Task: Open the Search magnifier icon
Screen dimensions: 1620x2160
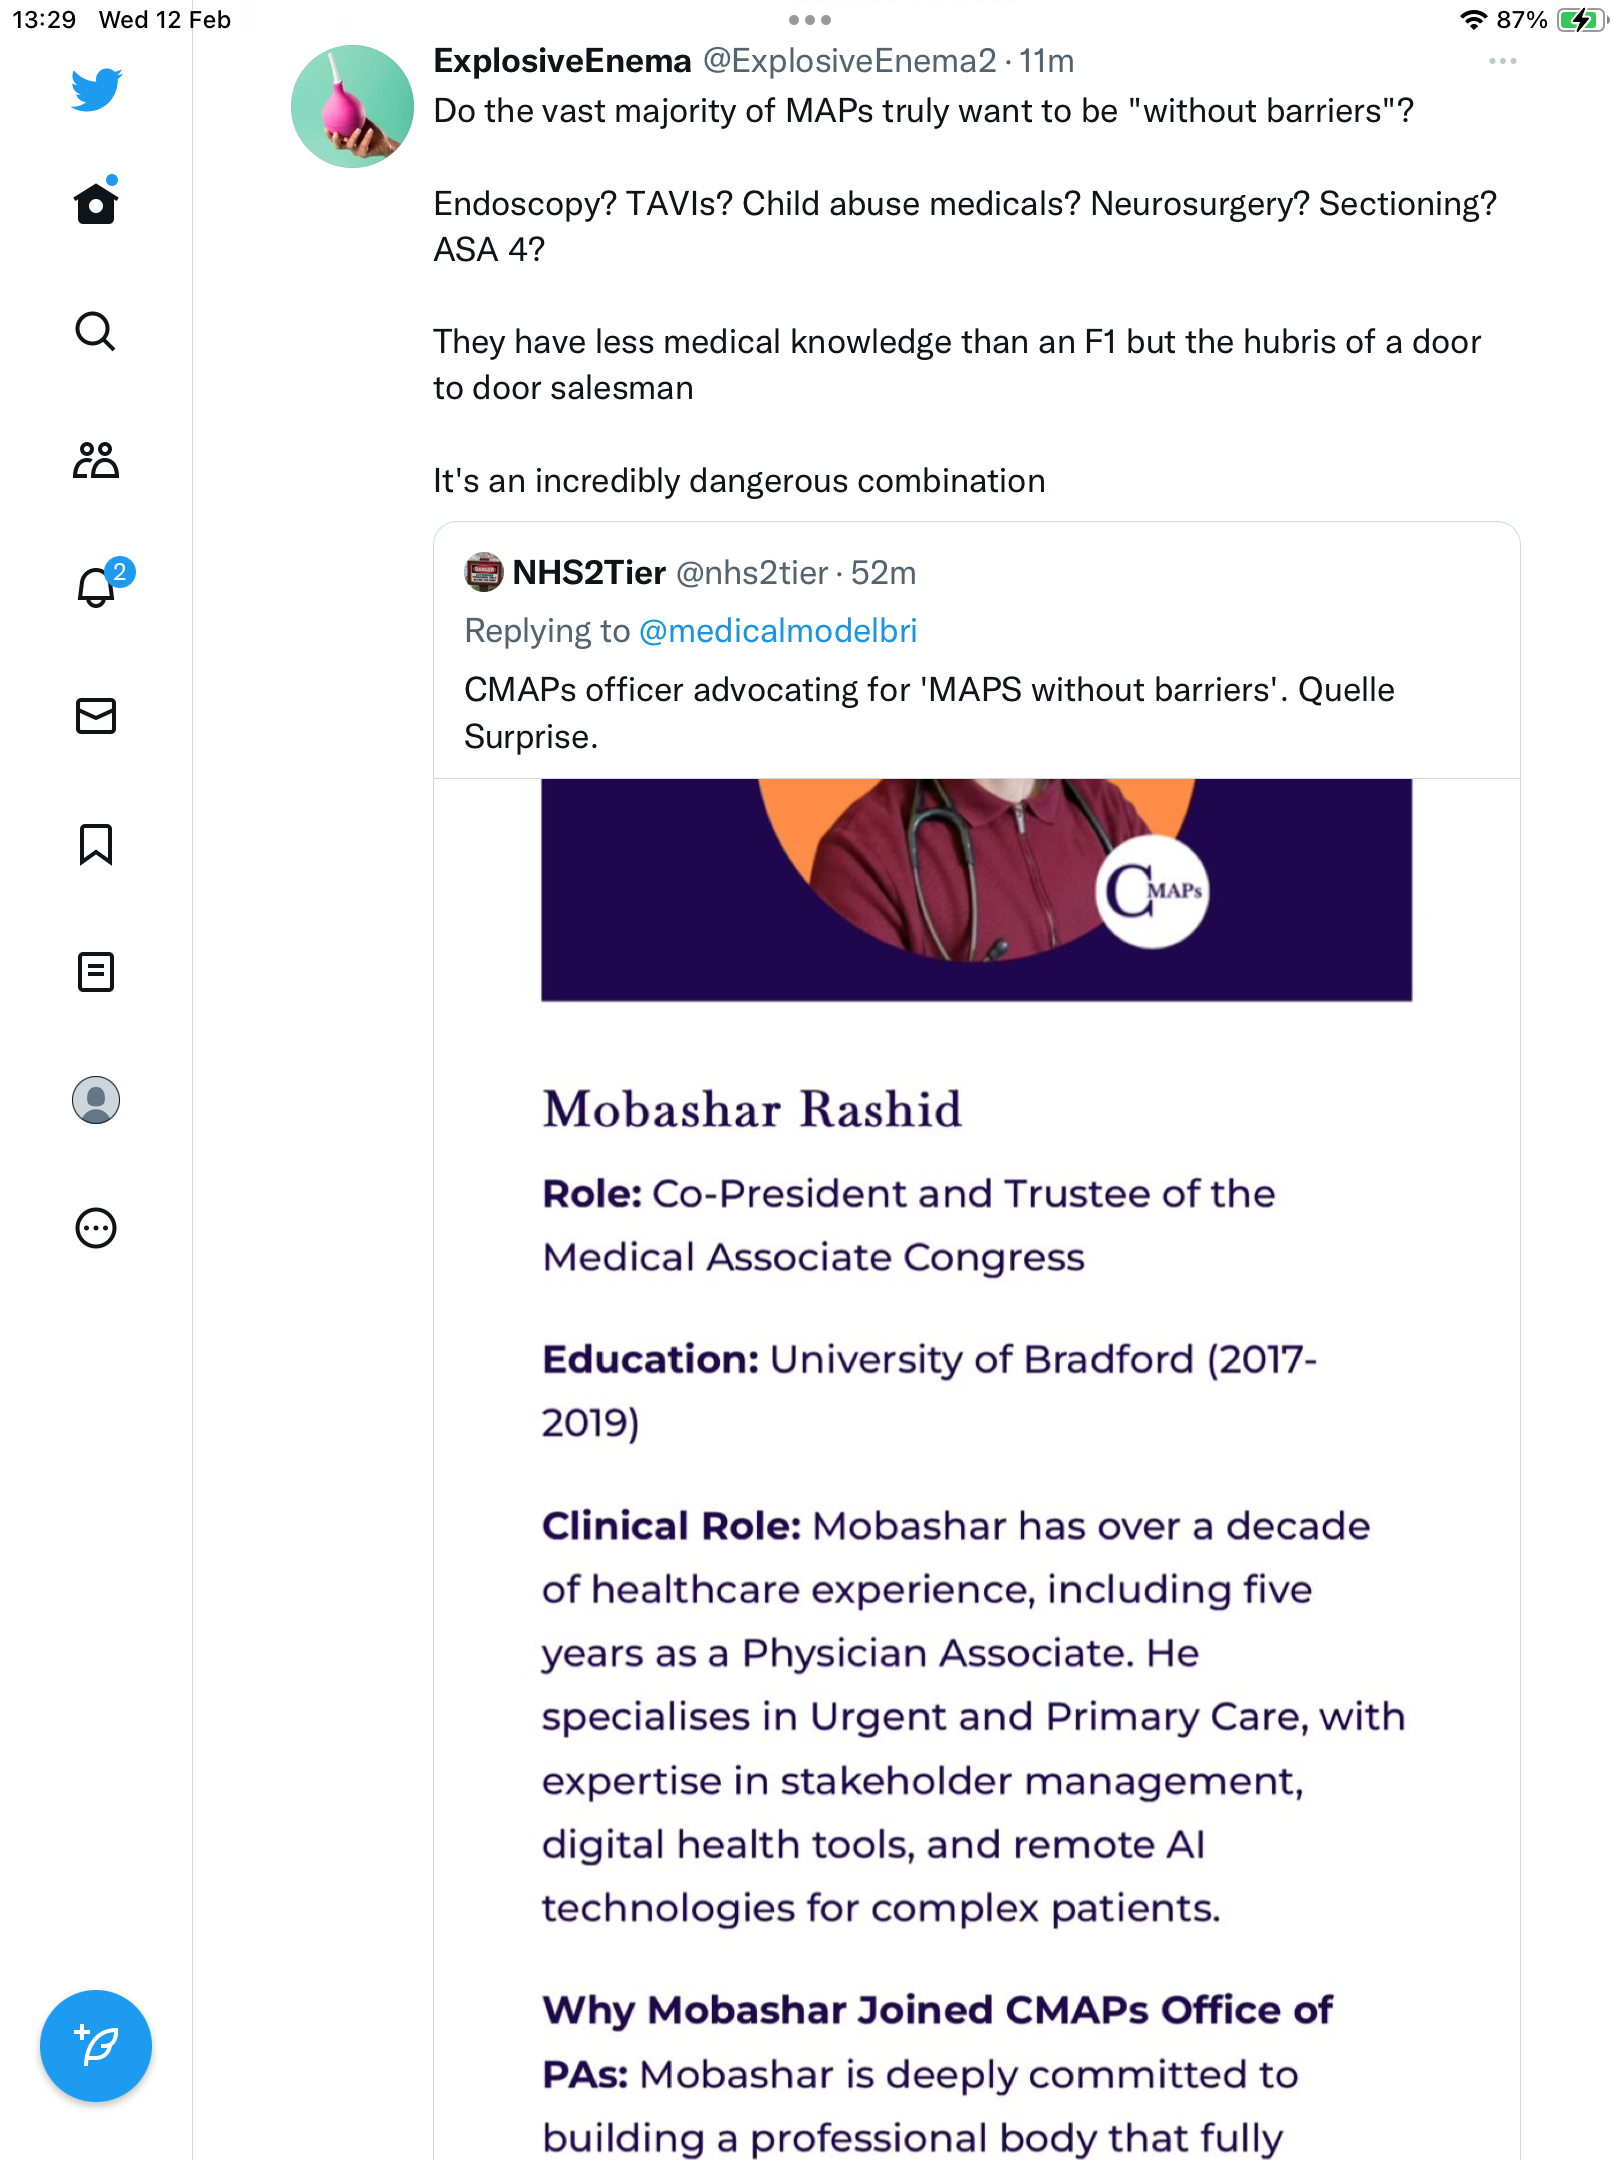Action: [96, 331]
